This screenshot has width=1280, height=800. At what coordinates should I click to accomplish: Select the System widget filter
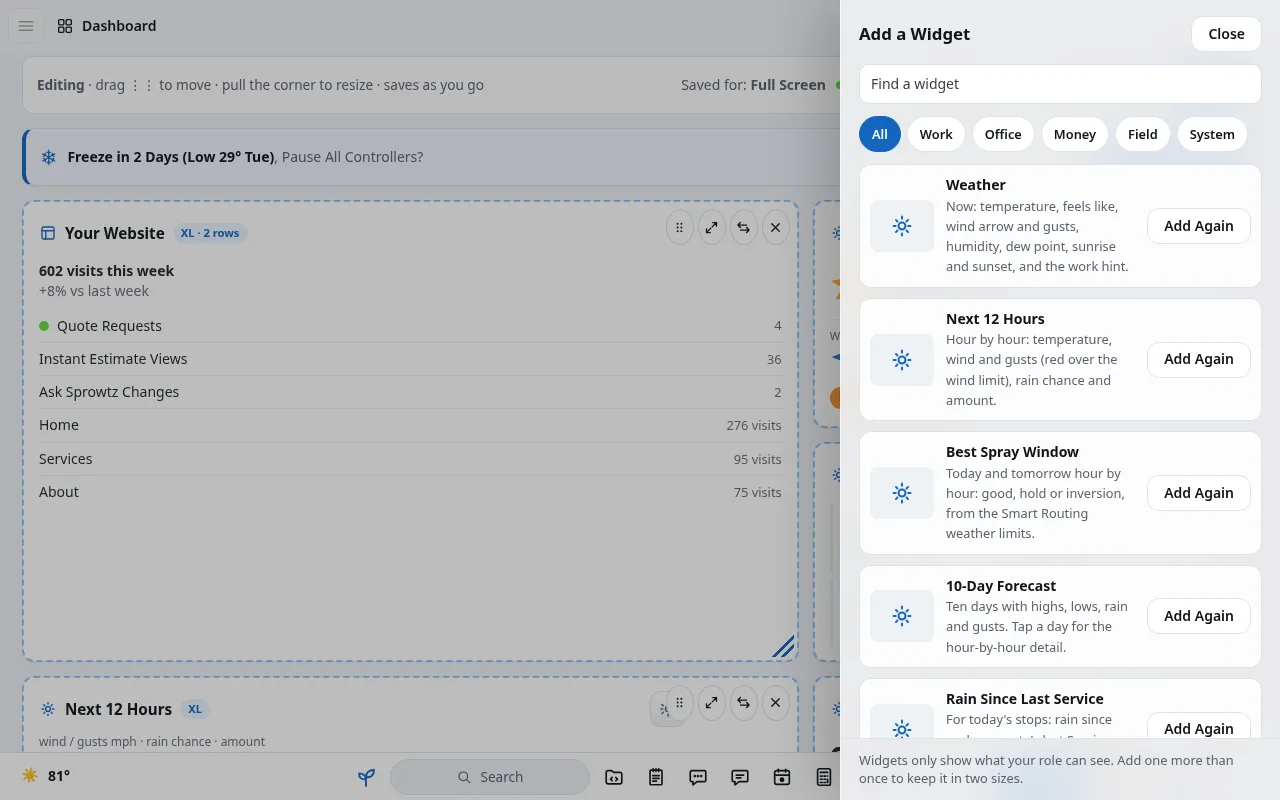(x=1212, y=134)
